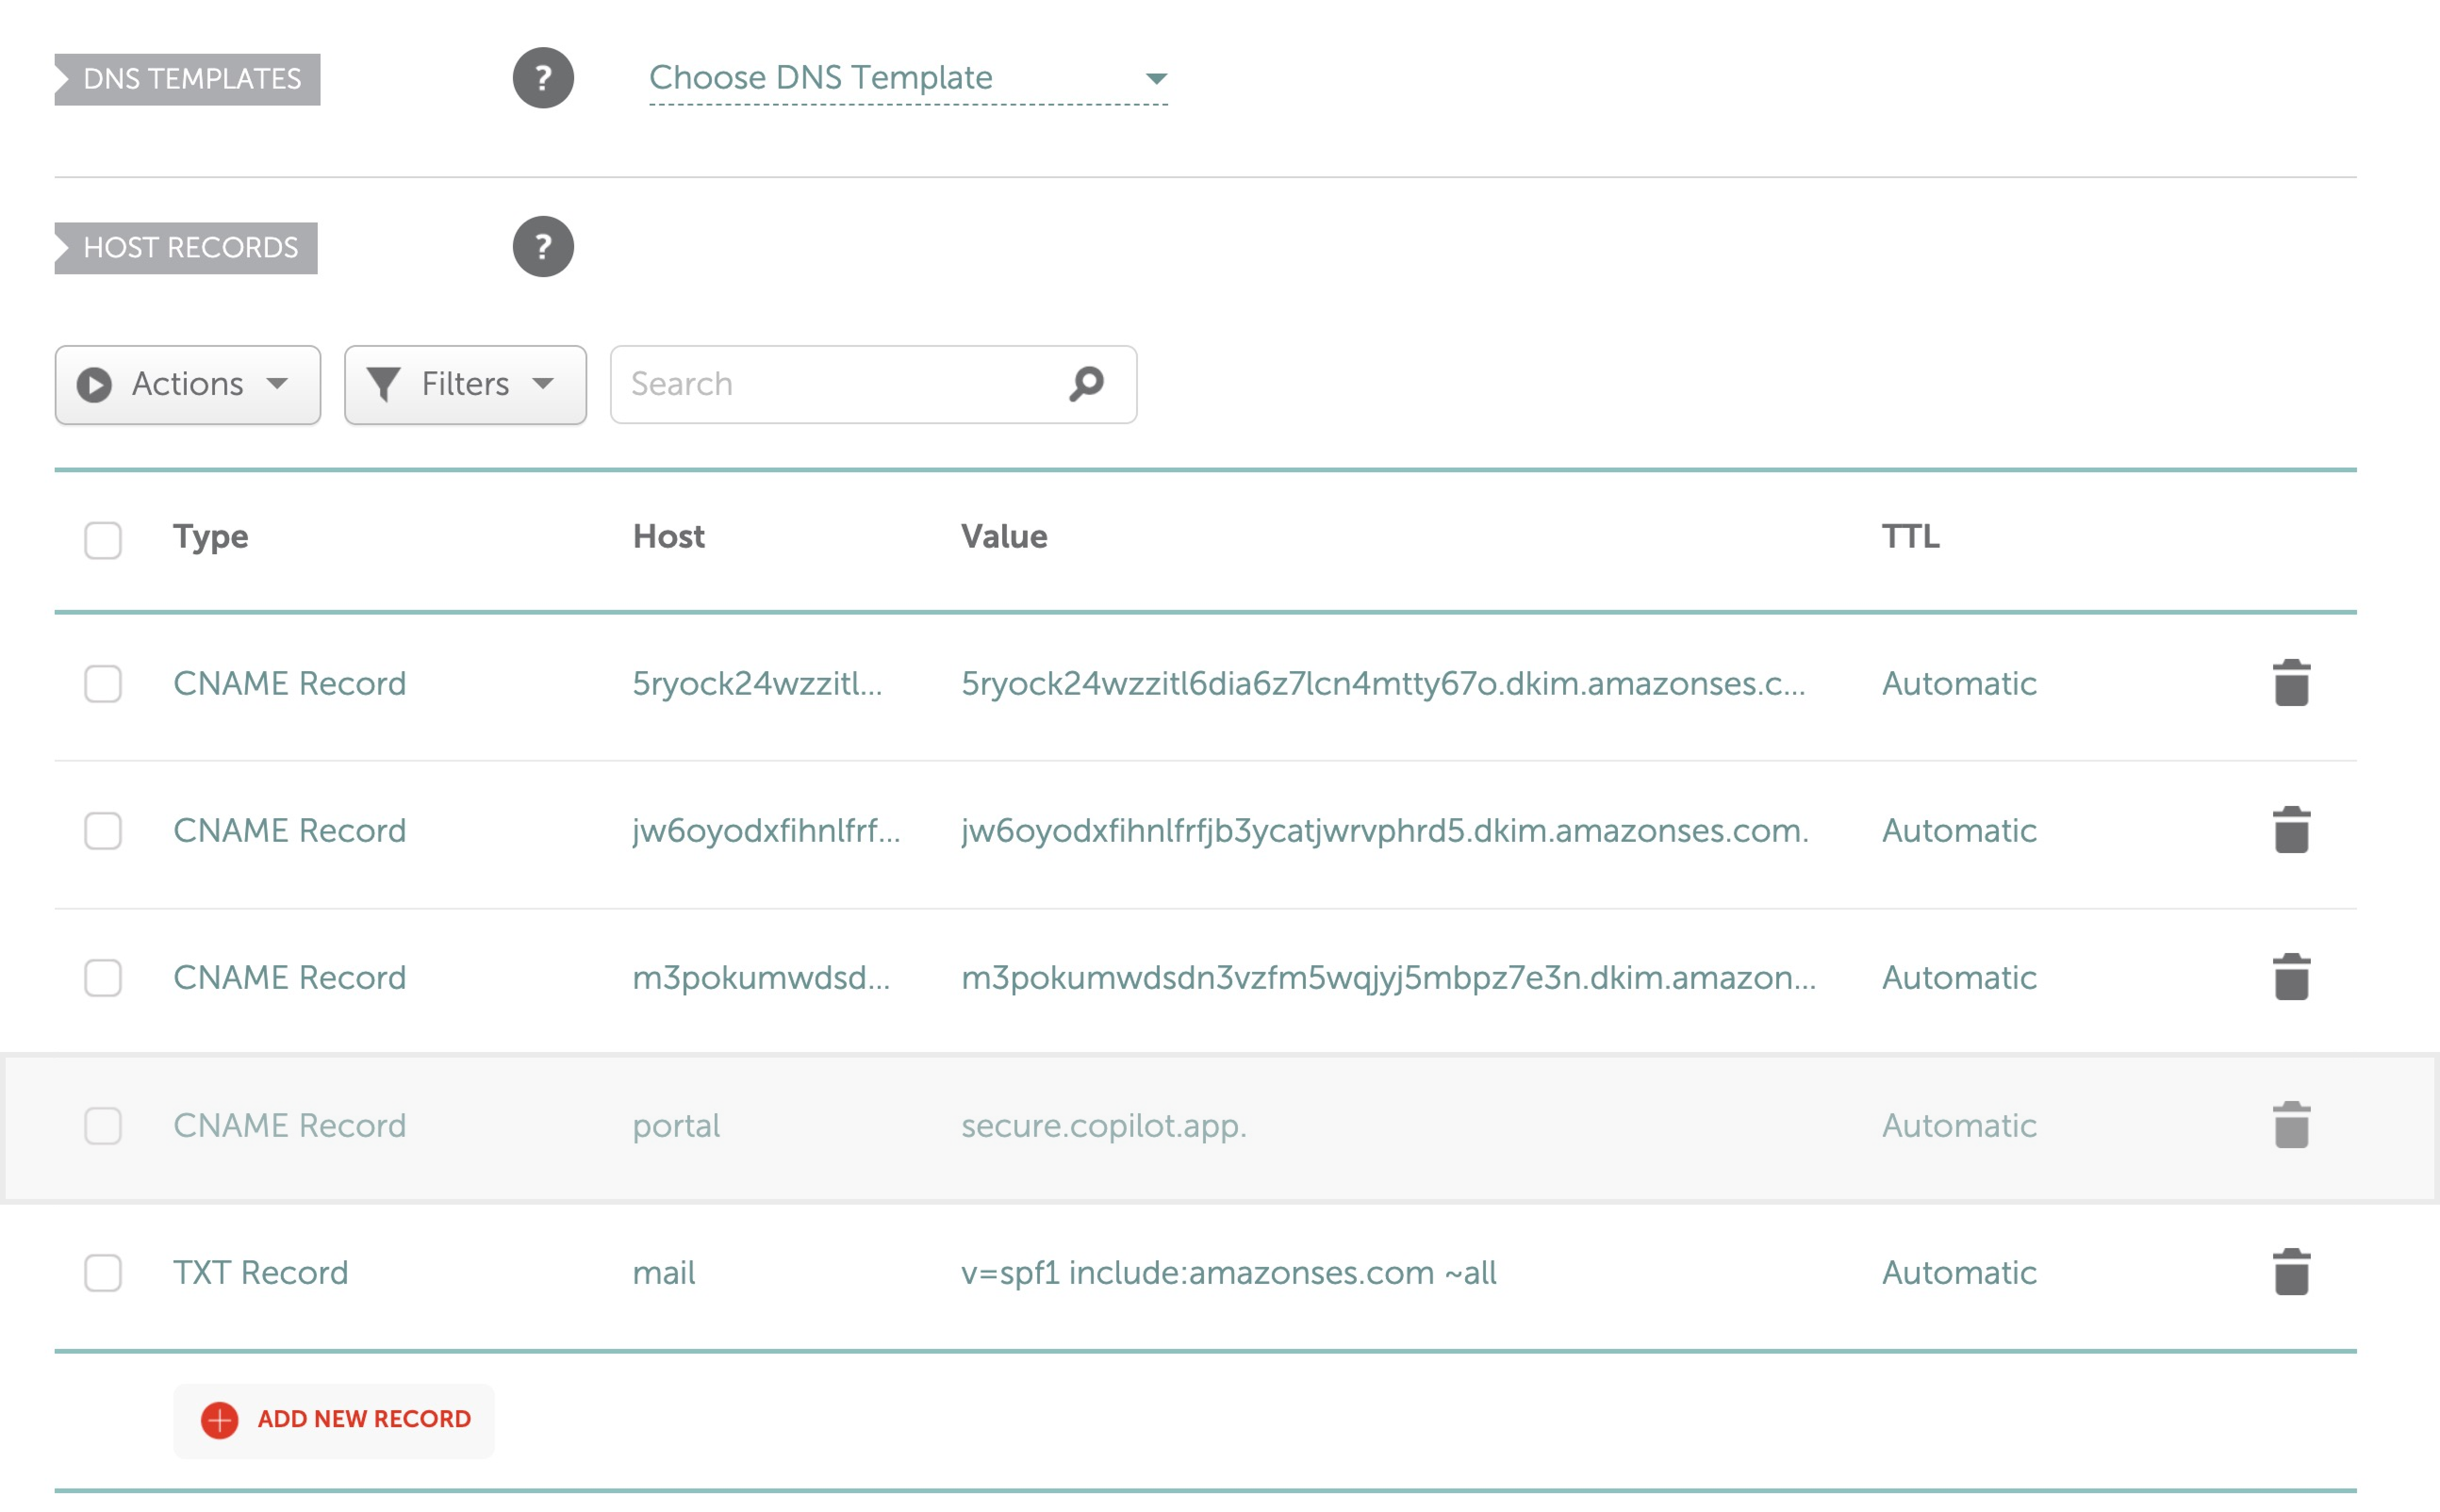This screenshot has width=2440, height=1512.
Task: Click the HOST RECORDS section label
Action: click(x=186, y=248)
